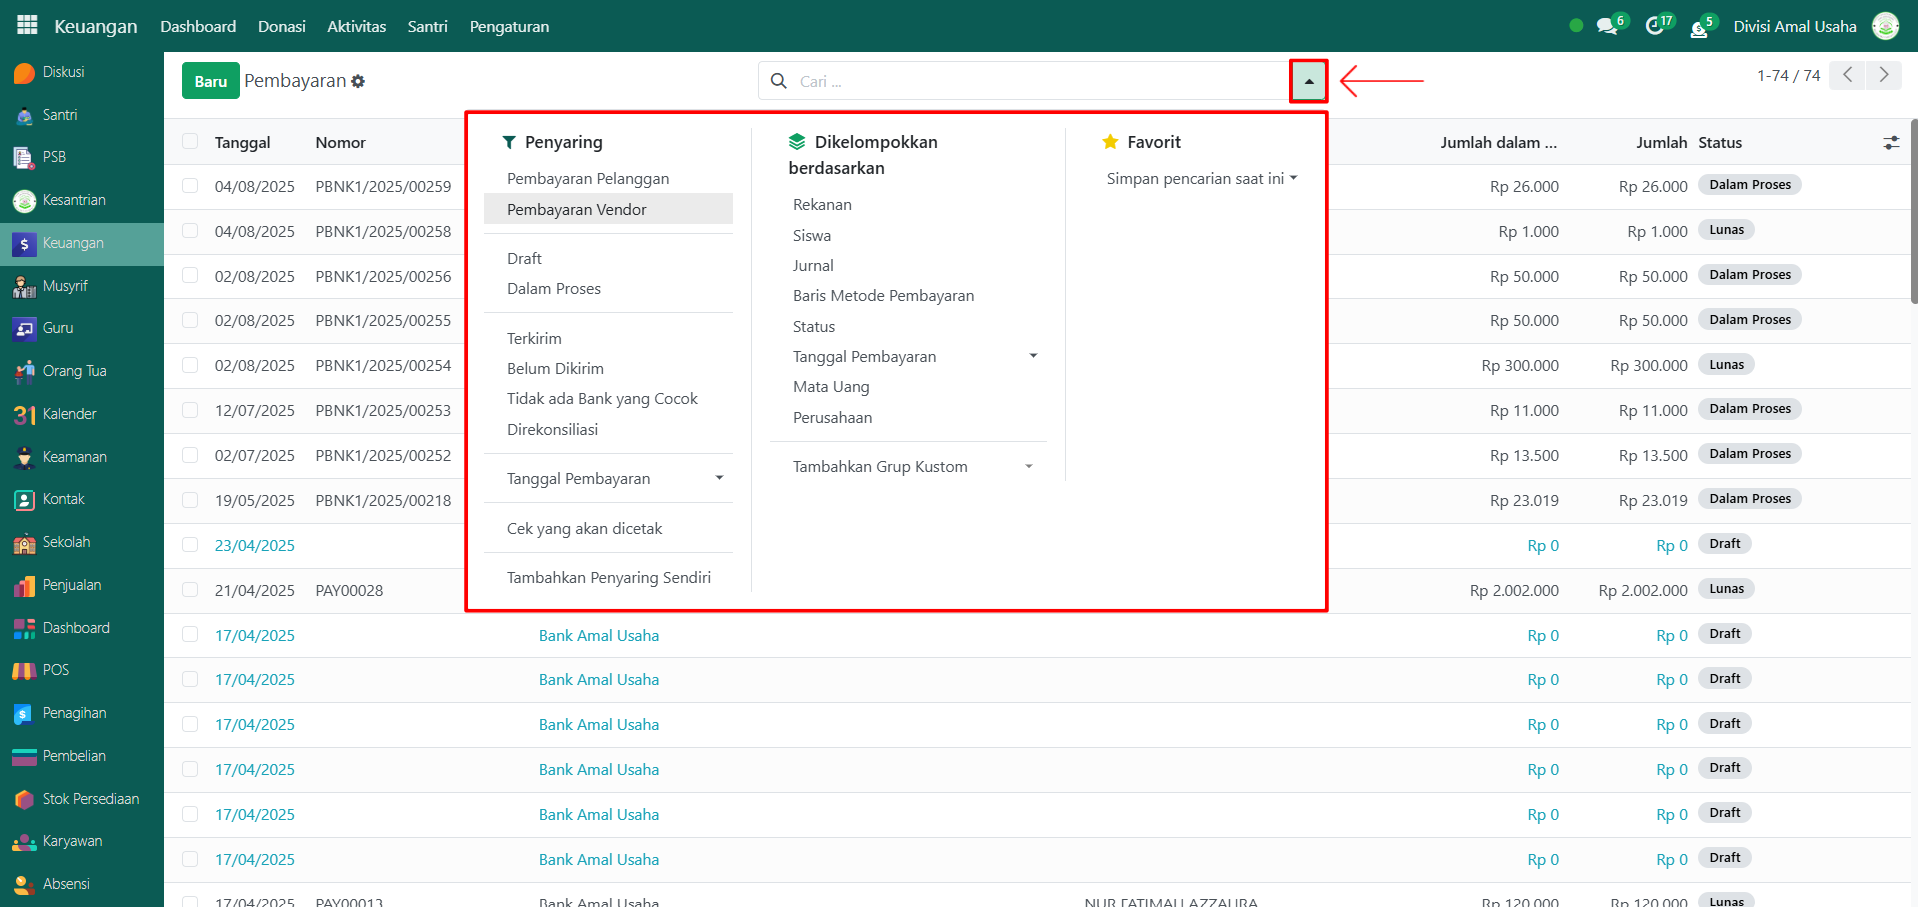Click the column settings adjust icon

coord(1890,143)
